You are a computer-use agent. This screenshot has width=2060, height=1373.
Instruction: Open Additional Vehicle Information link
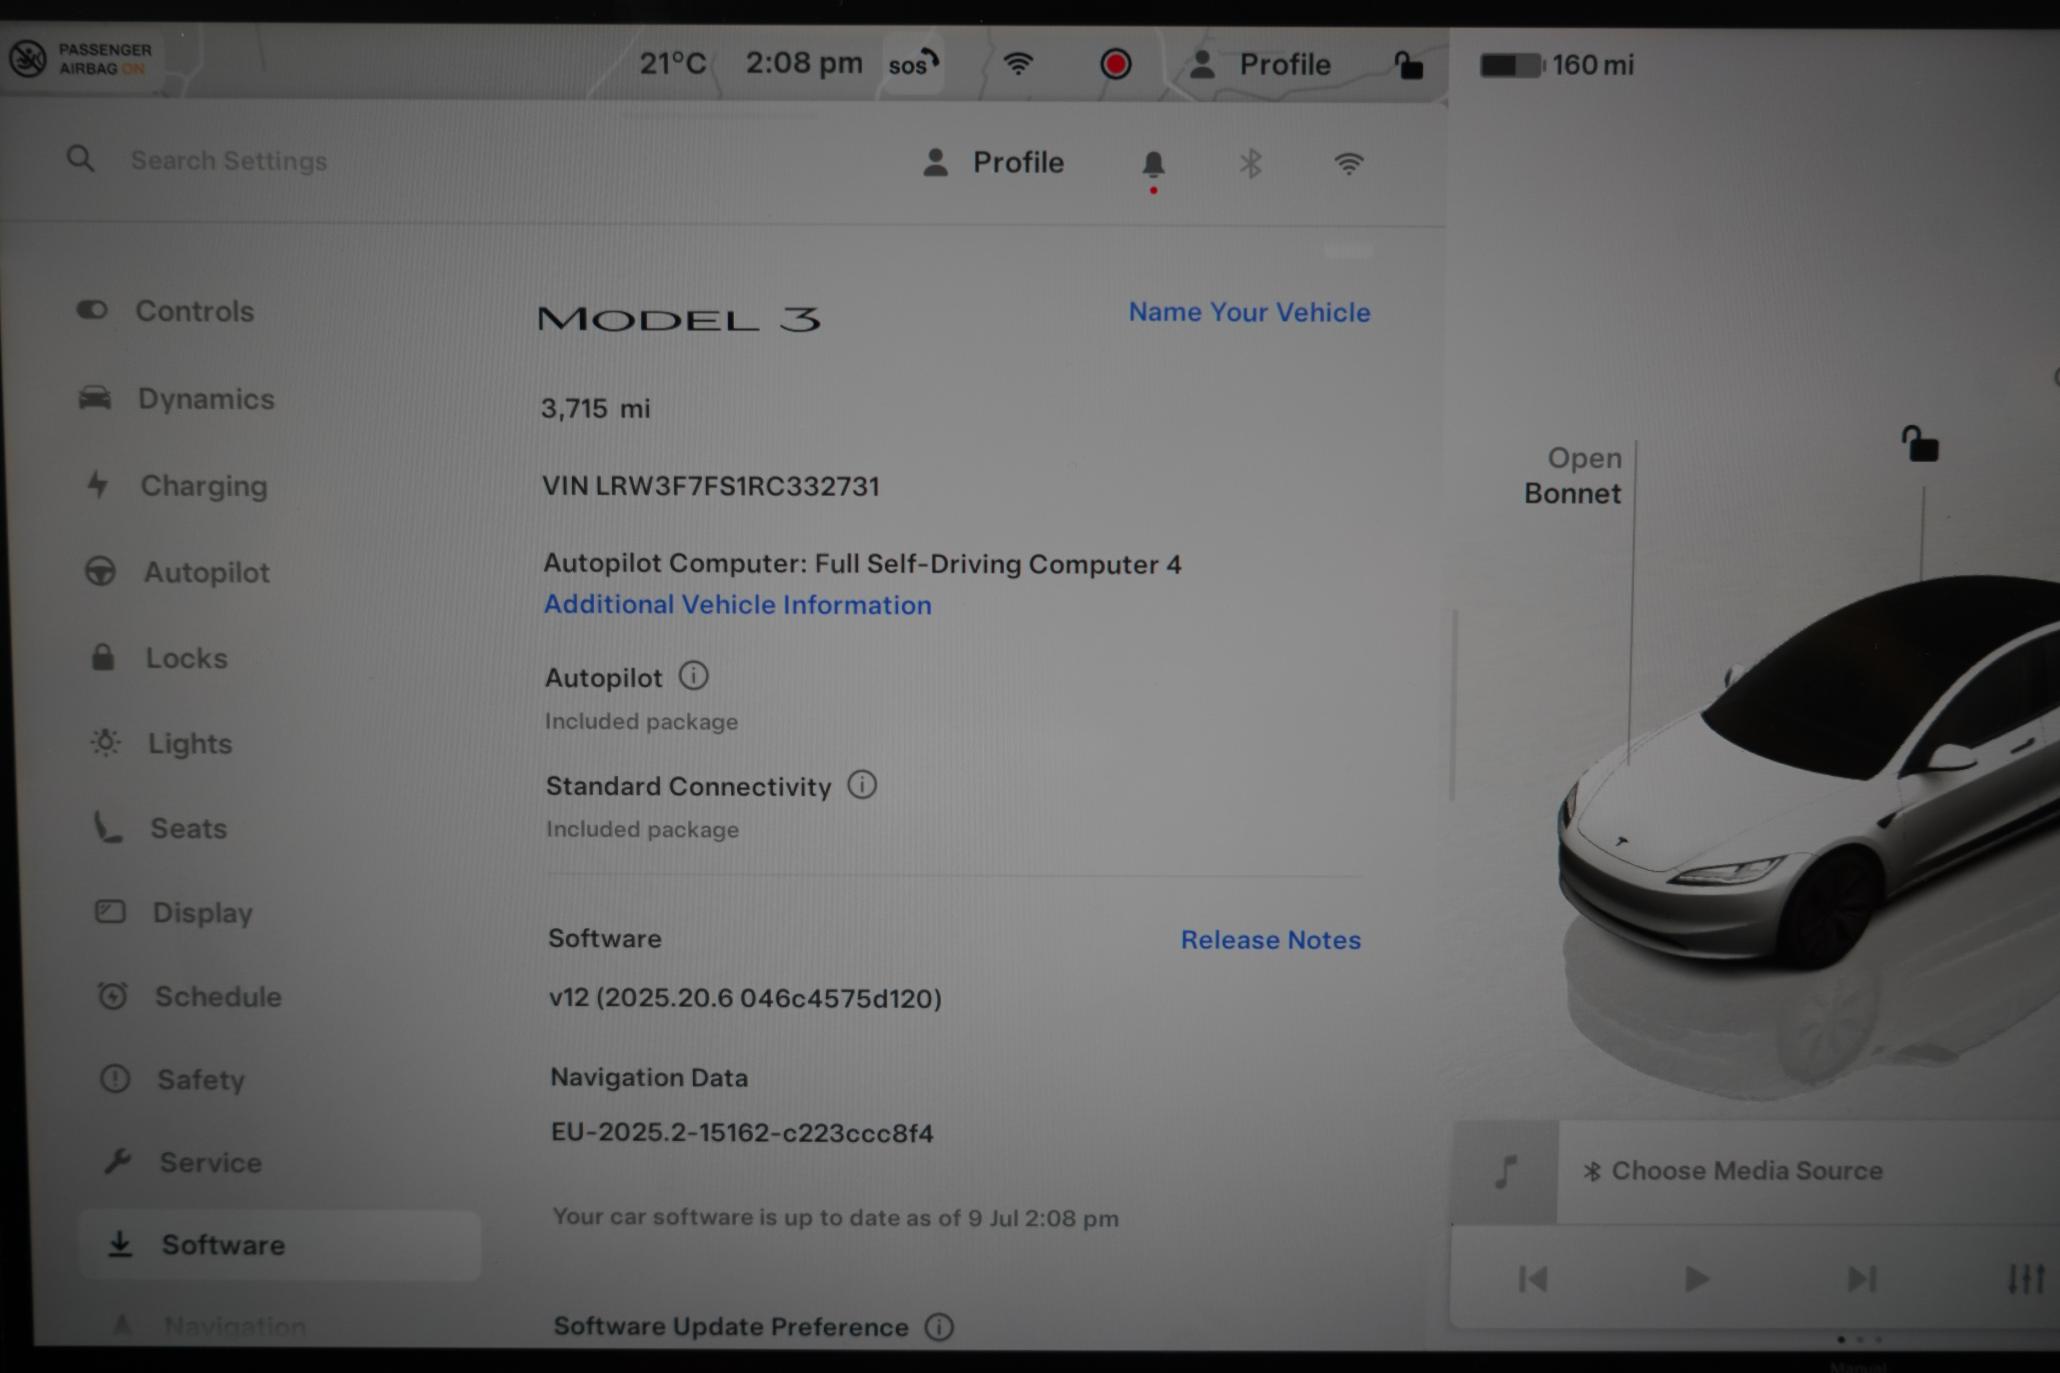pos(738,605)
